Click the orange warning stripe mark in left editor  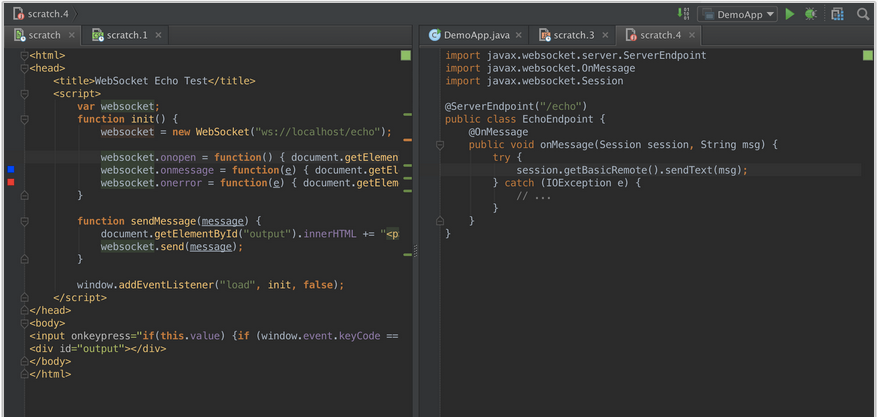click(x=407, y=139)
